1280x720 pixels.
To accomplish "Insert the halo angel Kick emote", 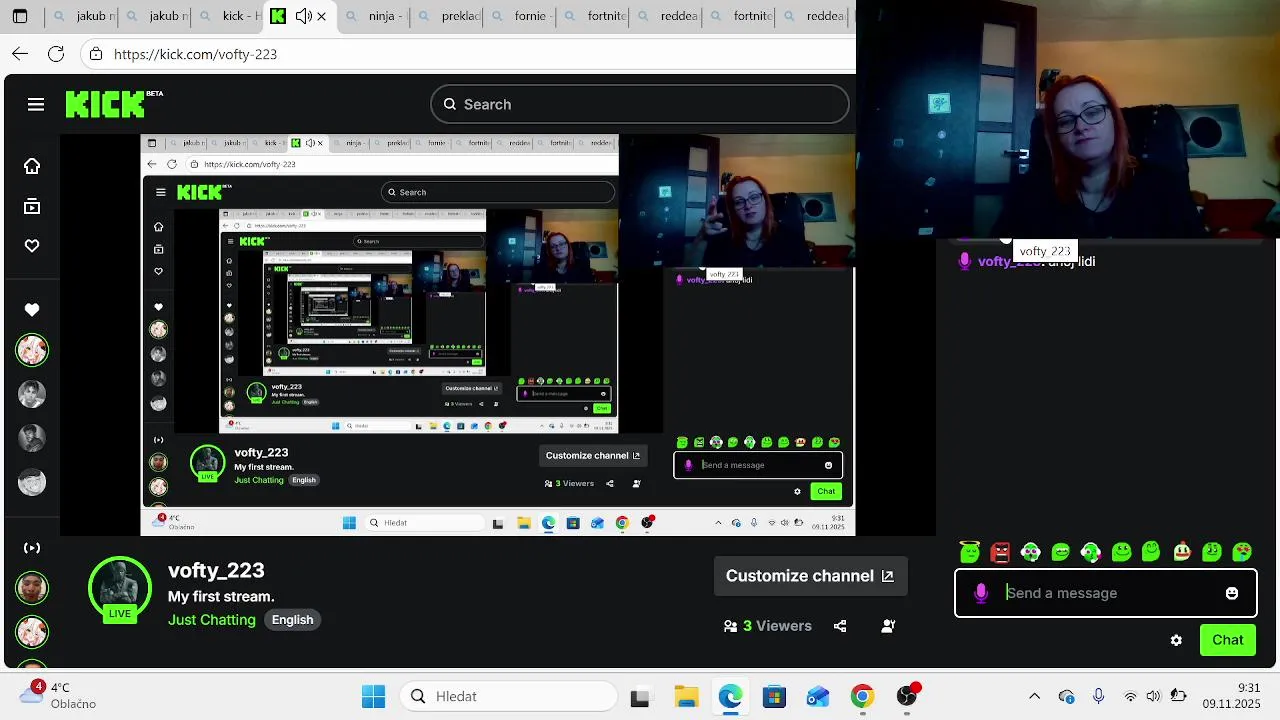I will (x=969, y=551).
